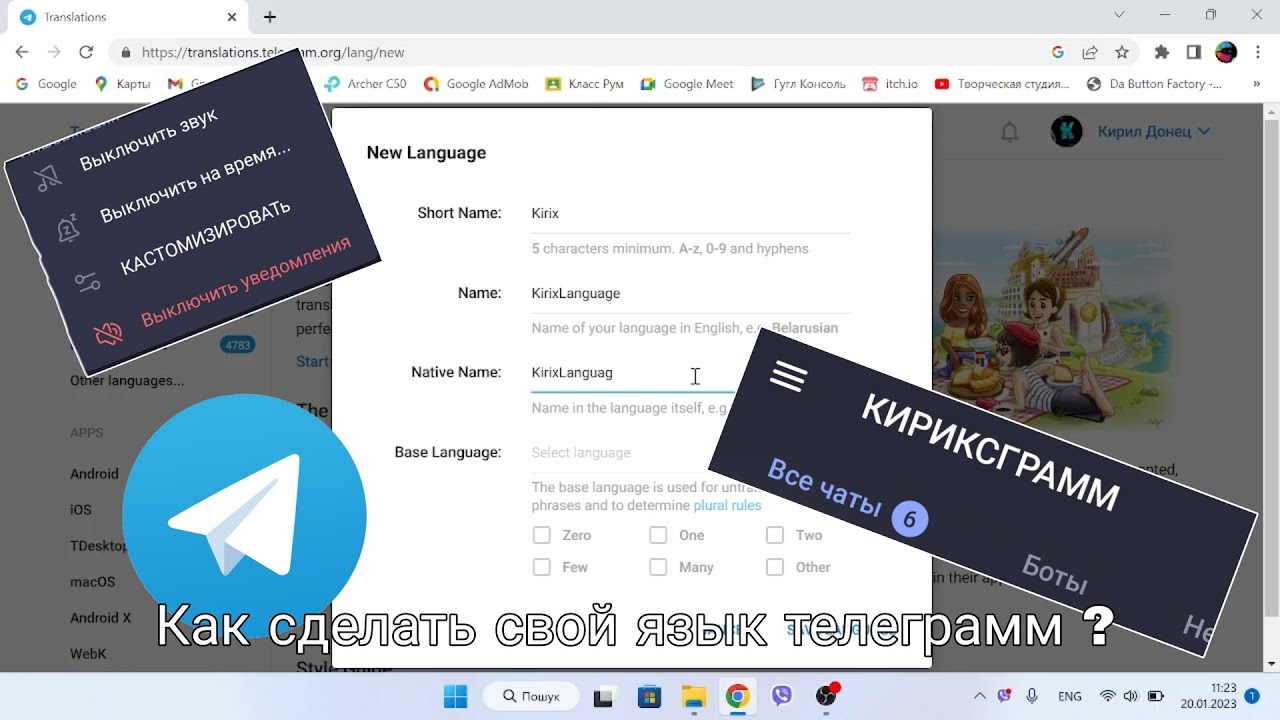Viewport: 1280px width, 720px height.
Task: Bookmark this page with the star icon
Action: pos(1122,52)
